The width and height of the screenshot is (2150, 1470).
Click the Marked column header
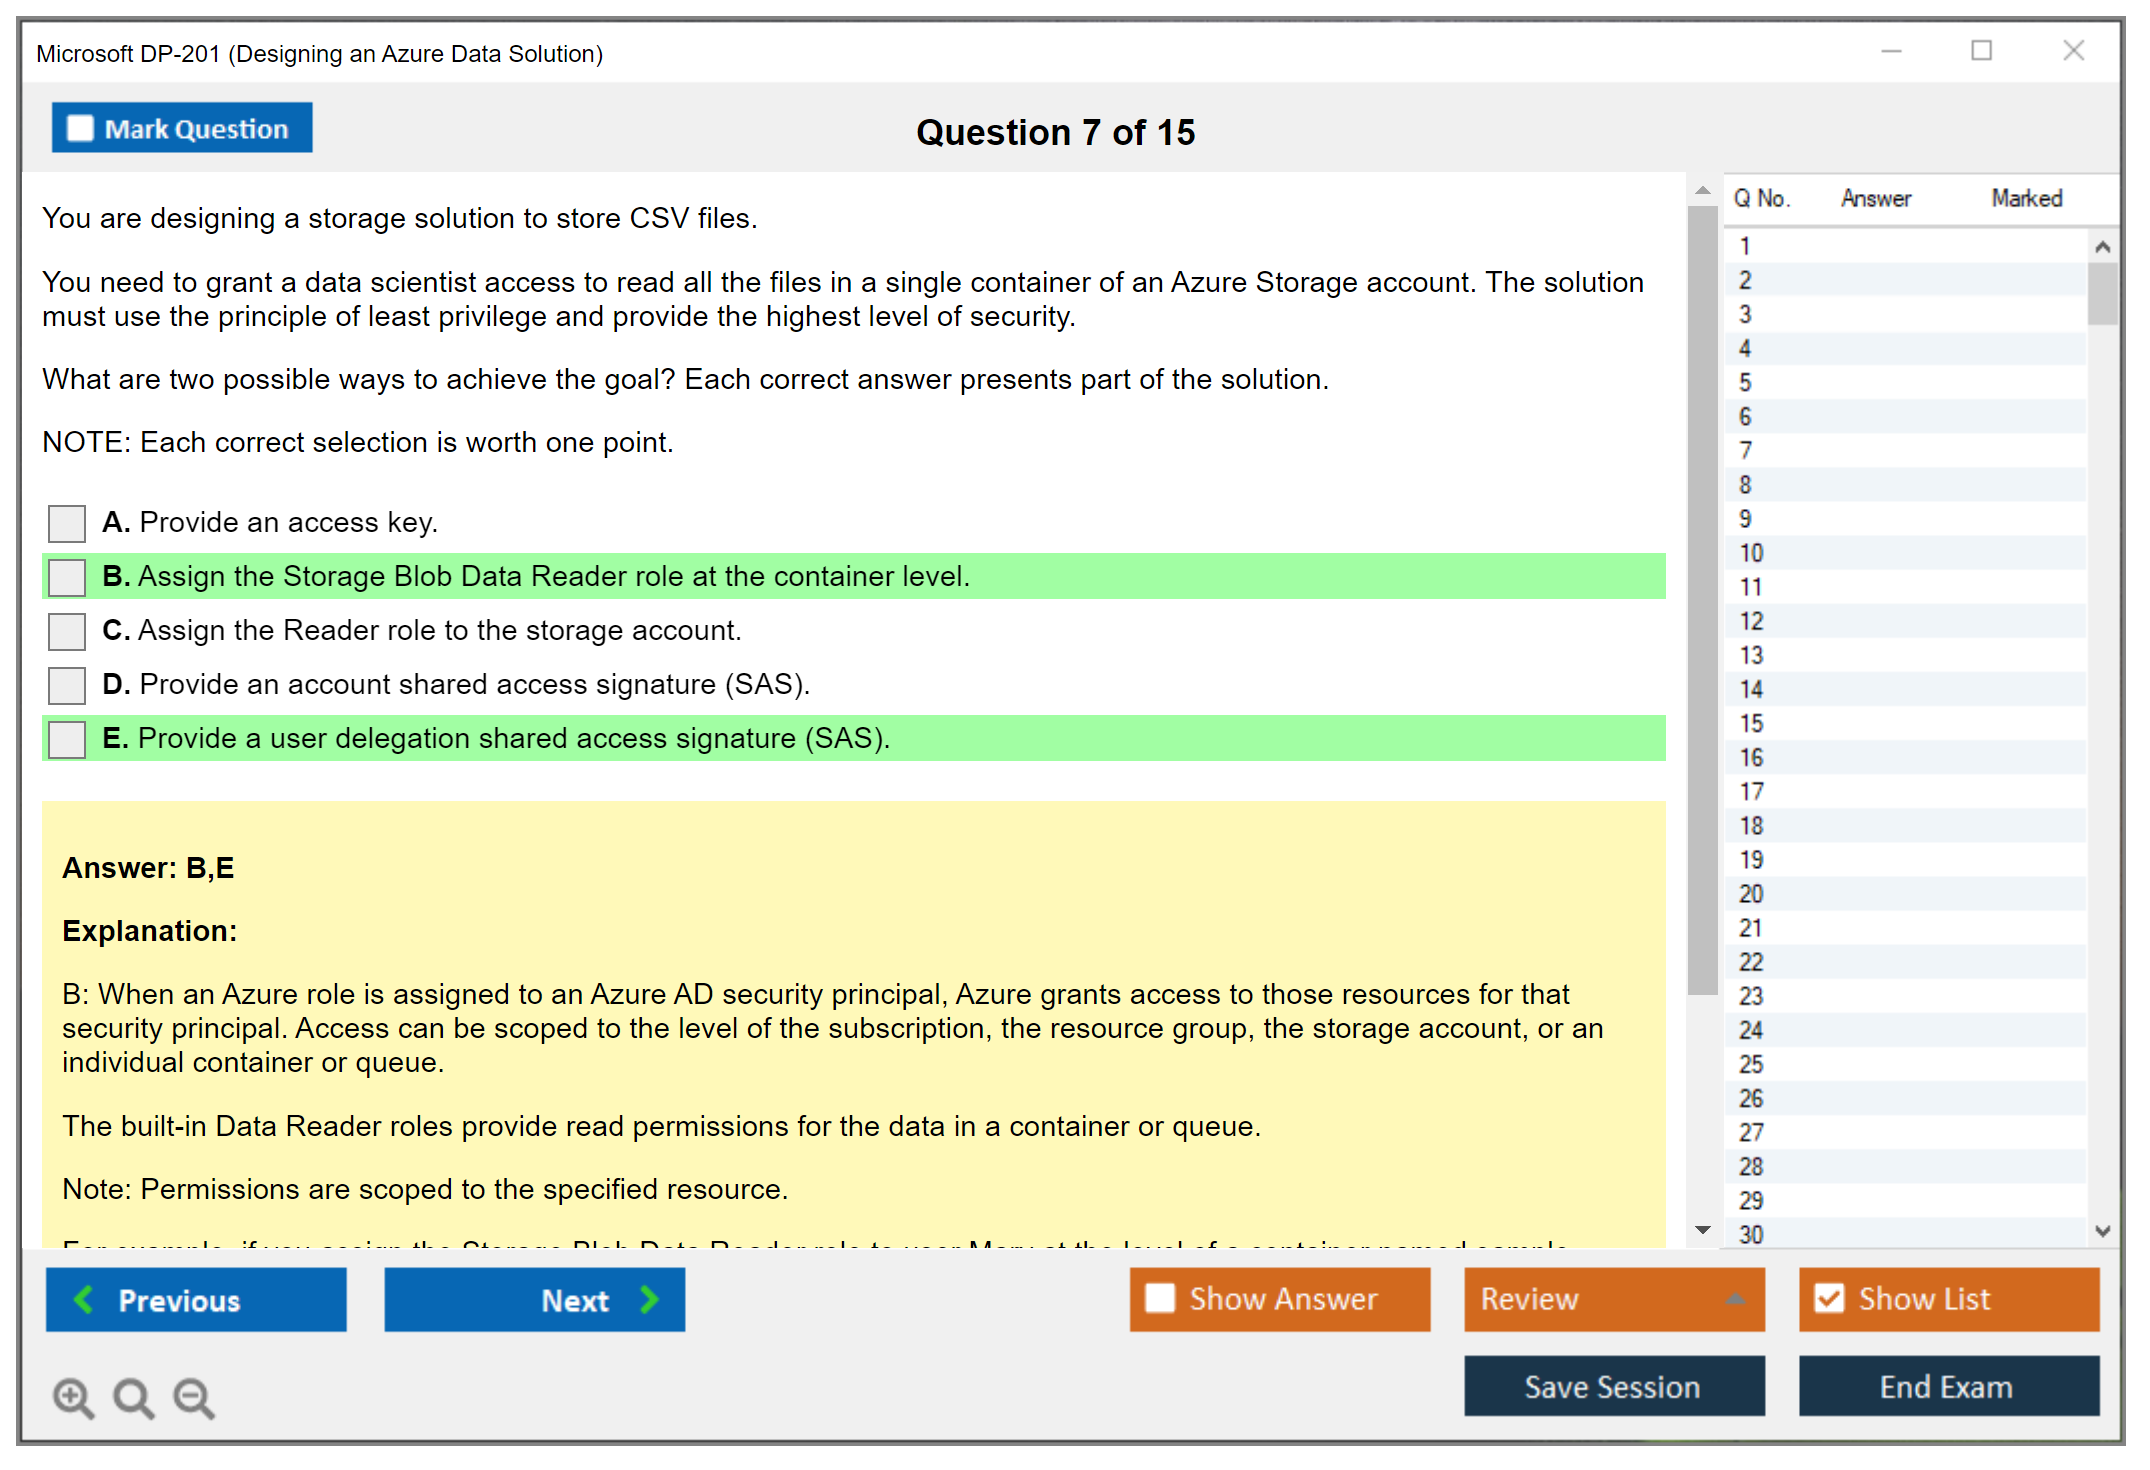tap(2026, 198)
